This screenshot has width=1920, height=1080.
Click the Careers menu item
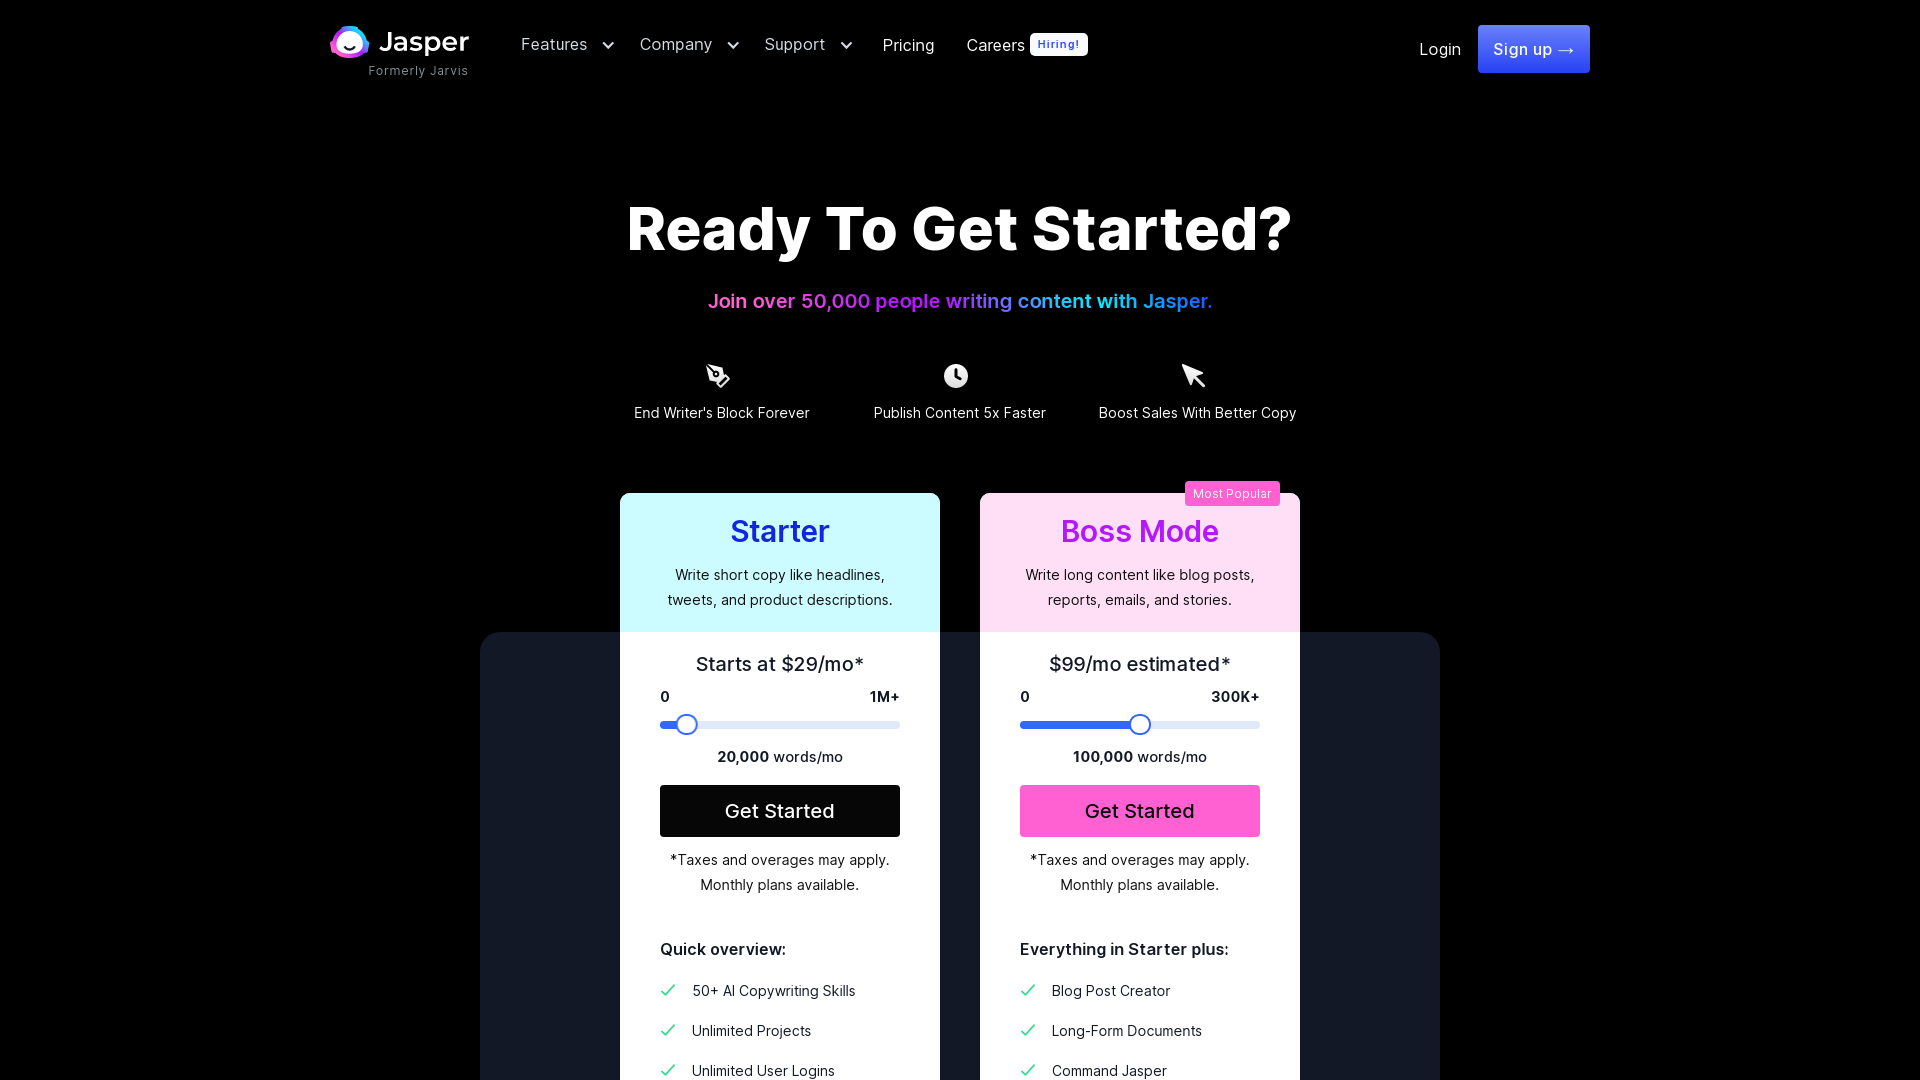[996, 45]
